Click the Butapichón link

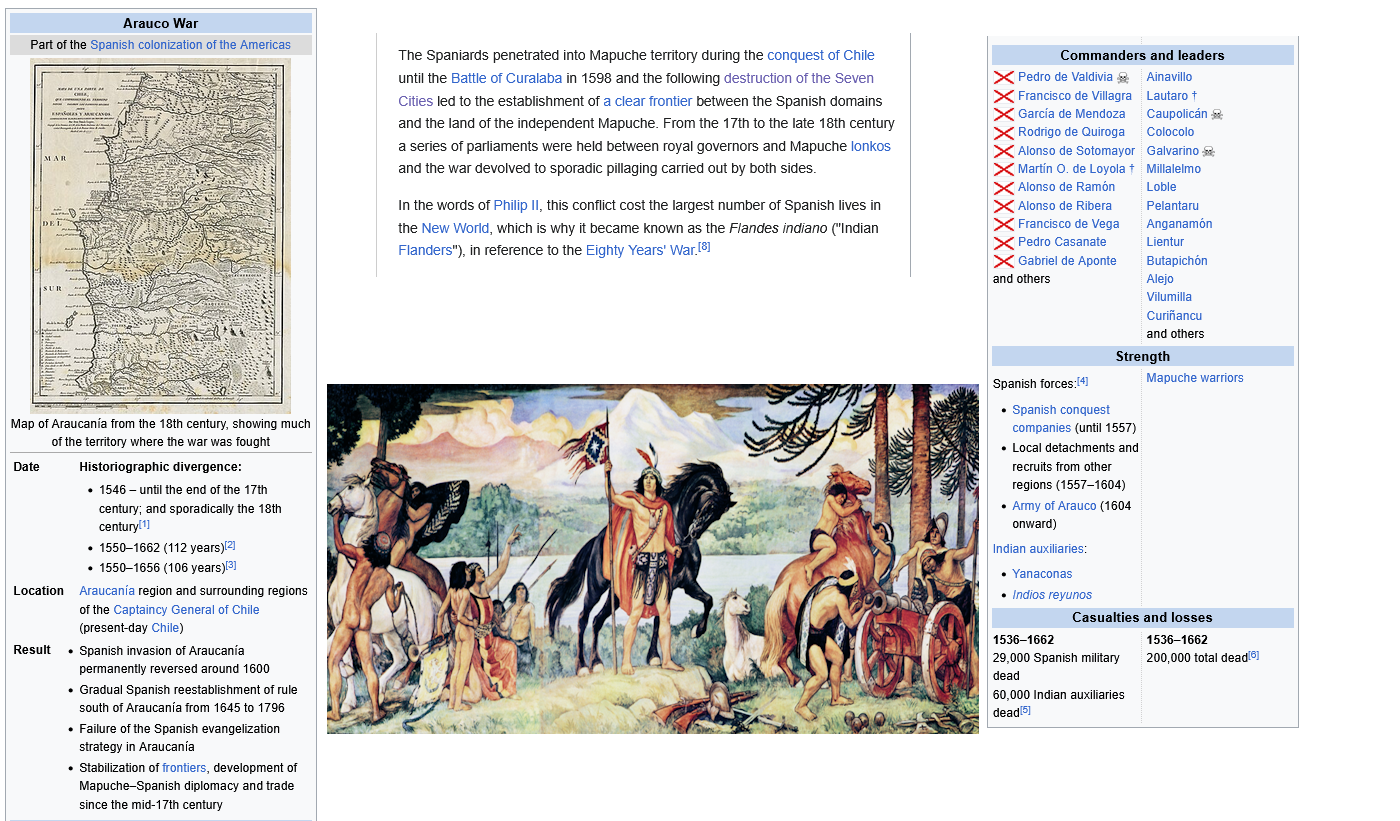(1177, 261)
